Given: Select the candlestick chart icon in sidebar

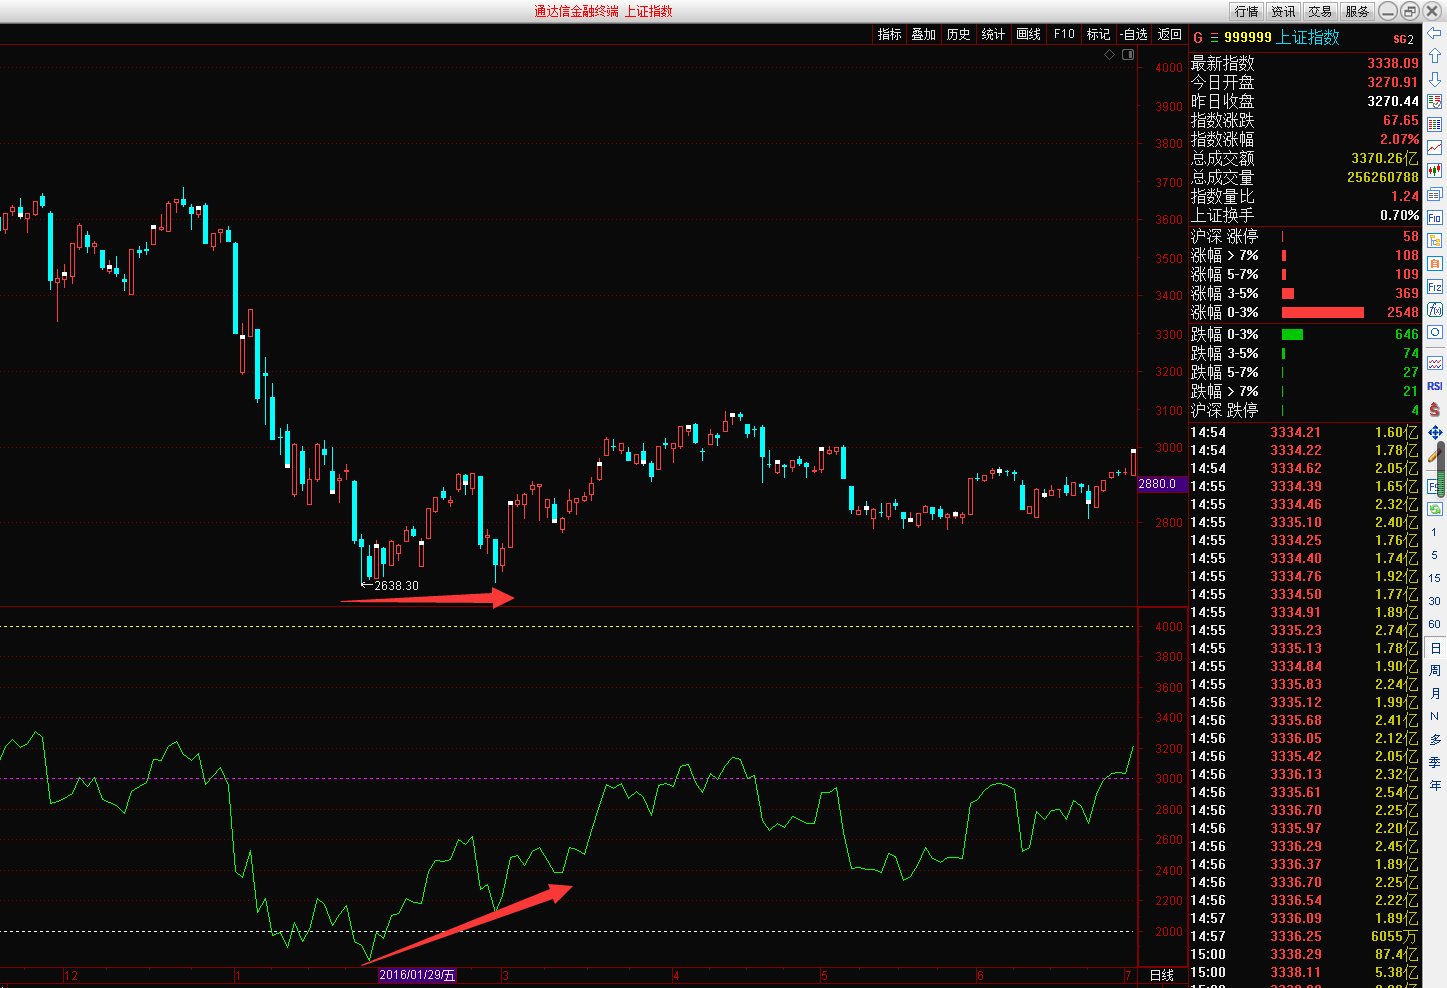Looking at the screenshot, I should (1434, 171).
